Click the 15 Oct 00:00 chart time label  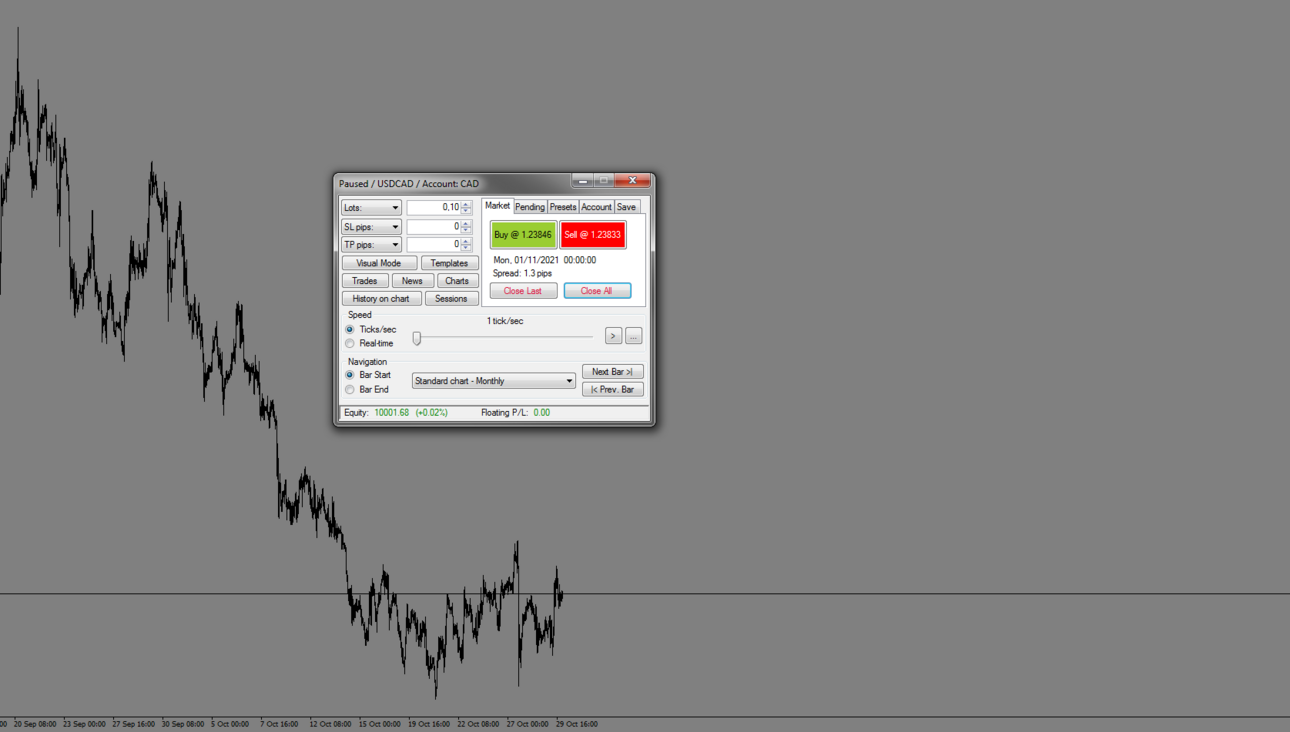(380, 724)
